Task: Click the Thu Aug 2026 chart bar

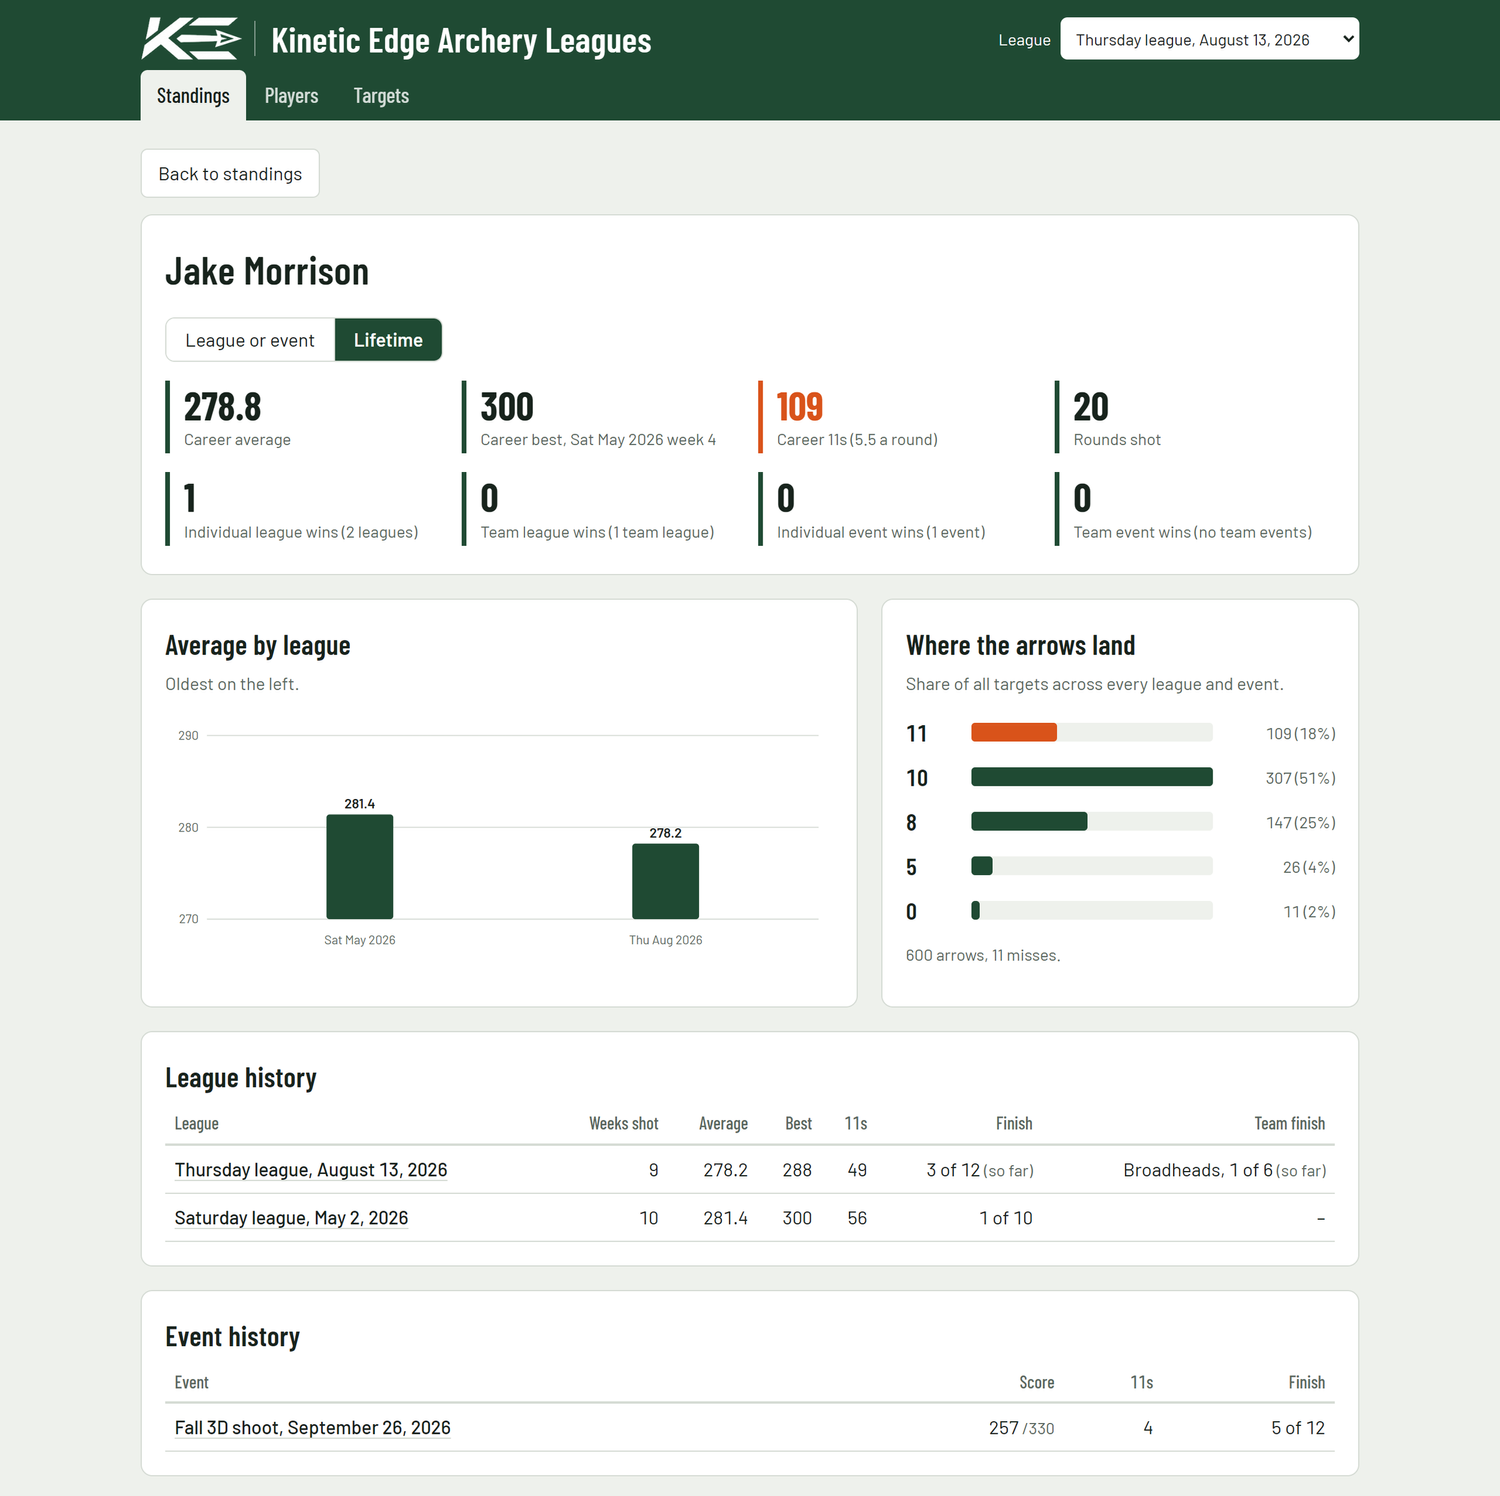Action: (665, 881)
